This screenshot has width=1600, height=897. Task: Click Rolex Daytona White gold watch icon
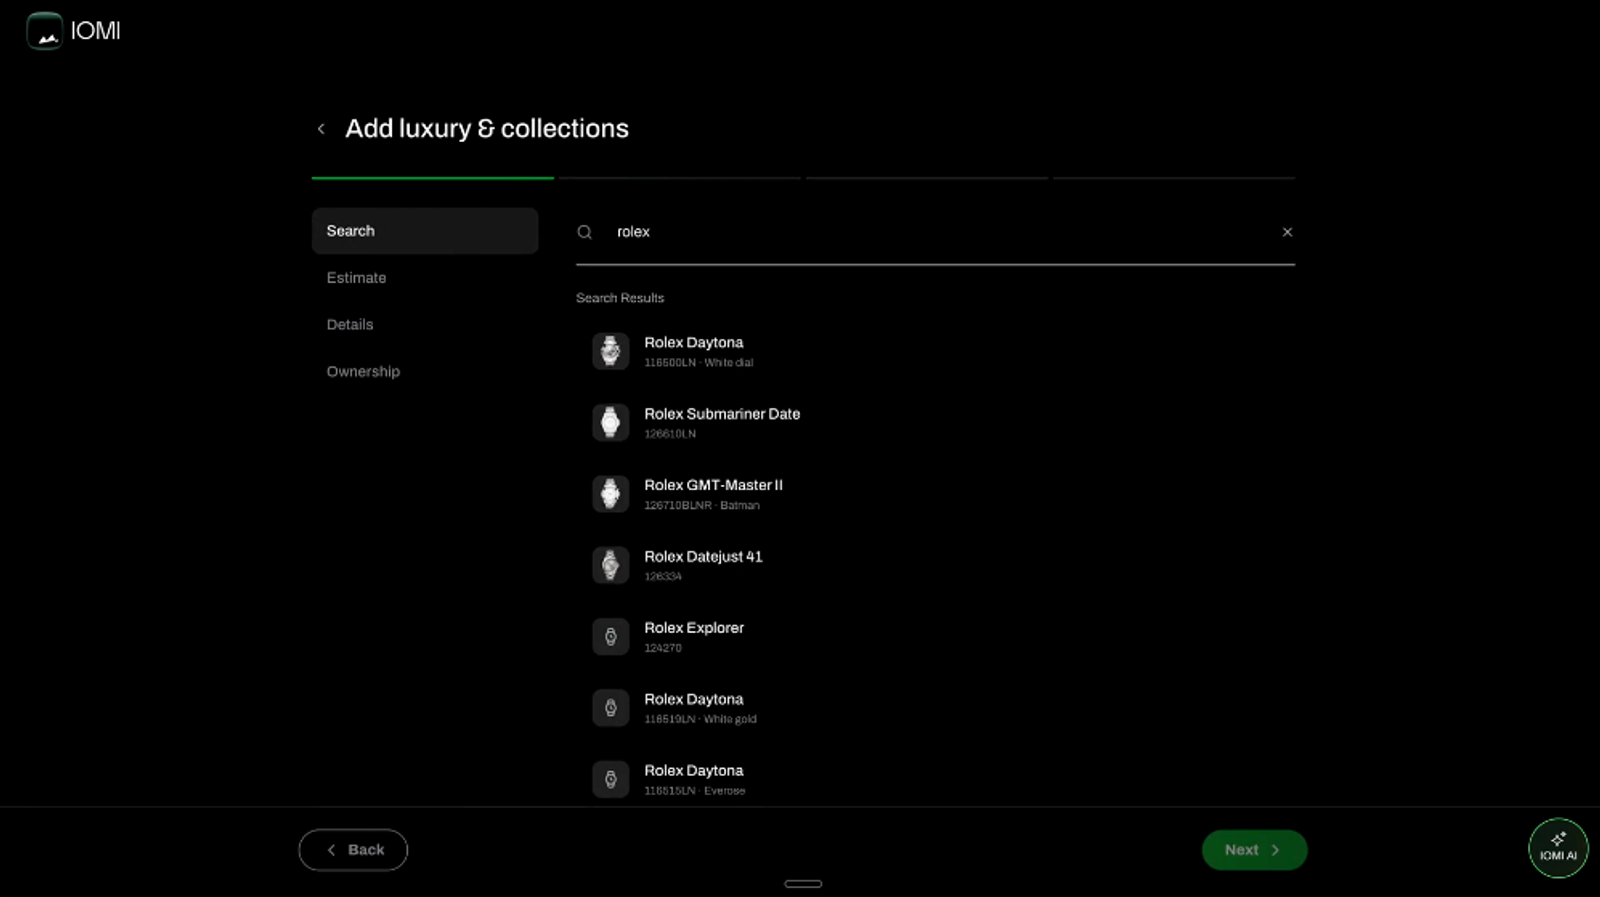click(x=610, y=708)
